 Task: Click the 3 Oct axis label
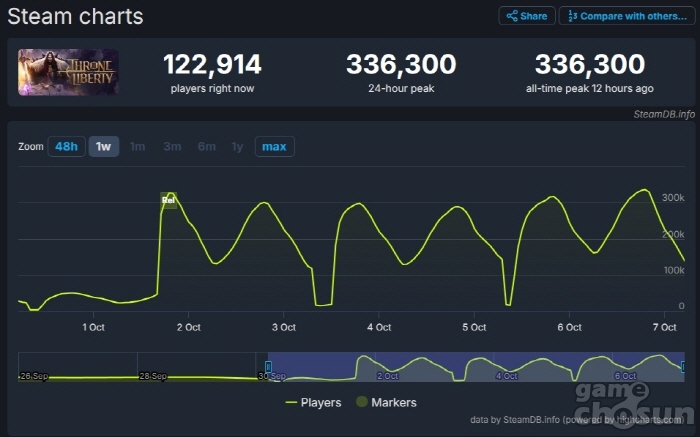[x=284, y=327]
